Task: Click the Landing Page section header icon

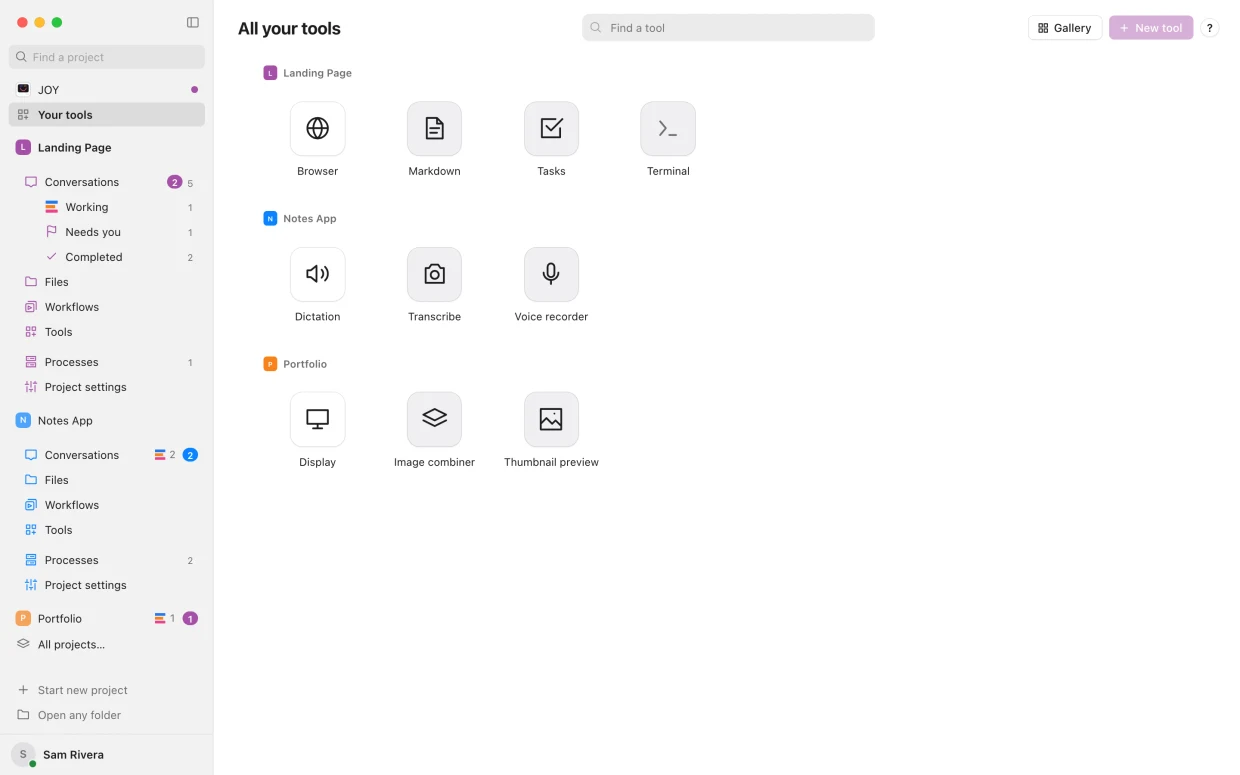Action: point(270,73)
